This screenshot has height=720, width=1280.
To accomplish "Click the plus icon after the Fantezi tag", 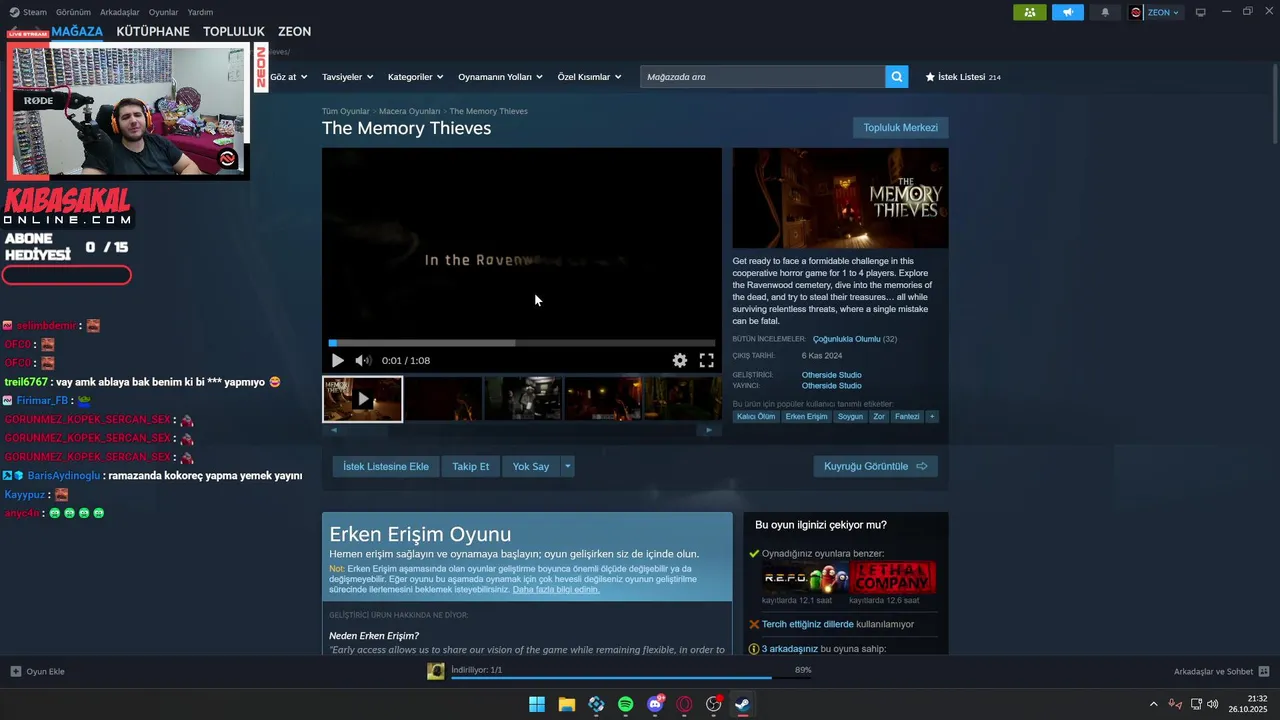I will (932, 417).
